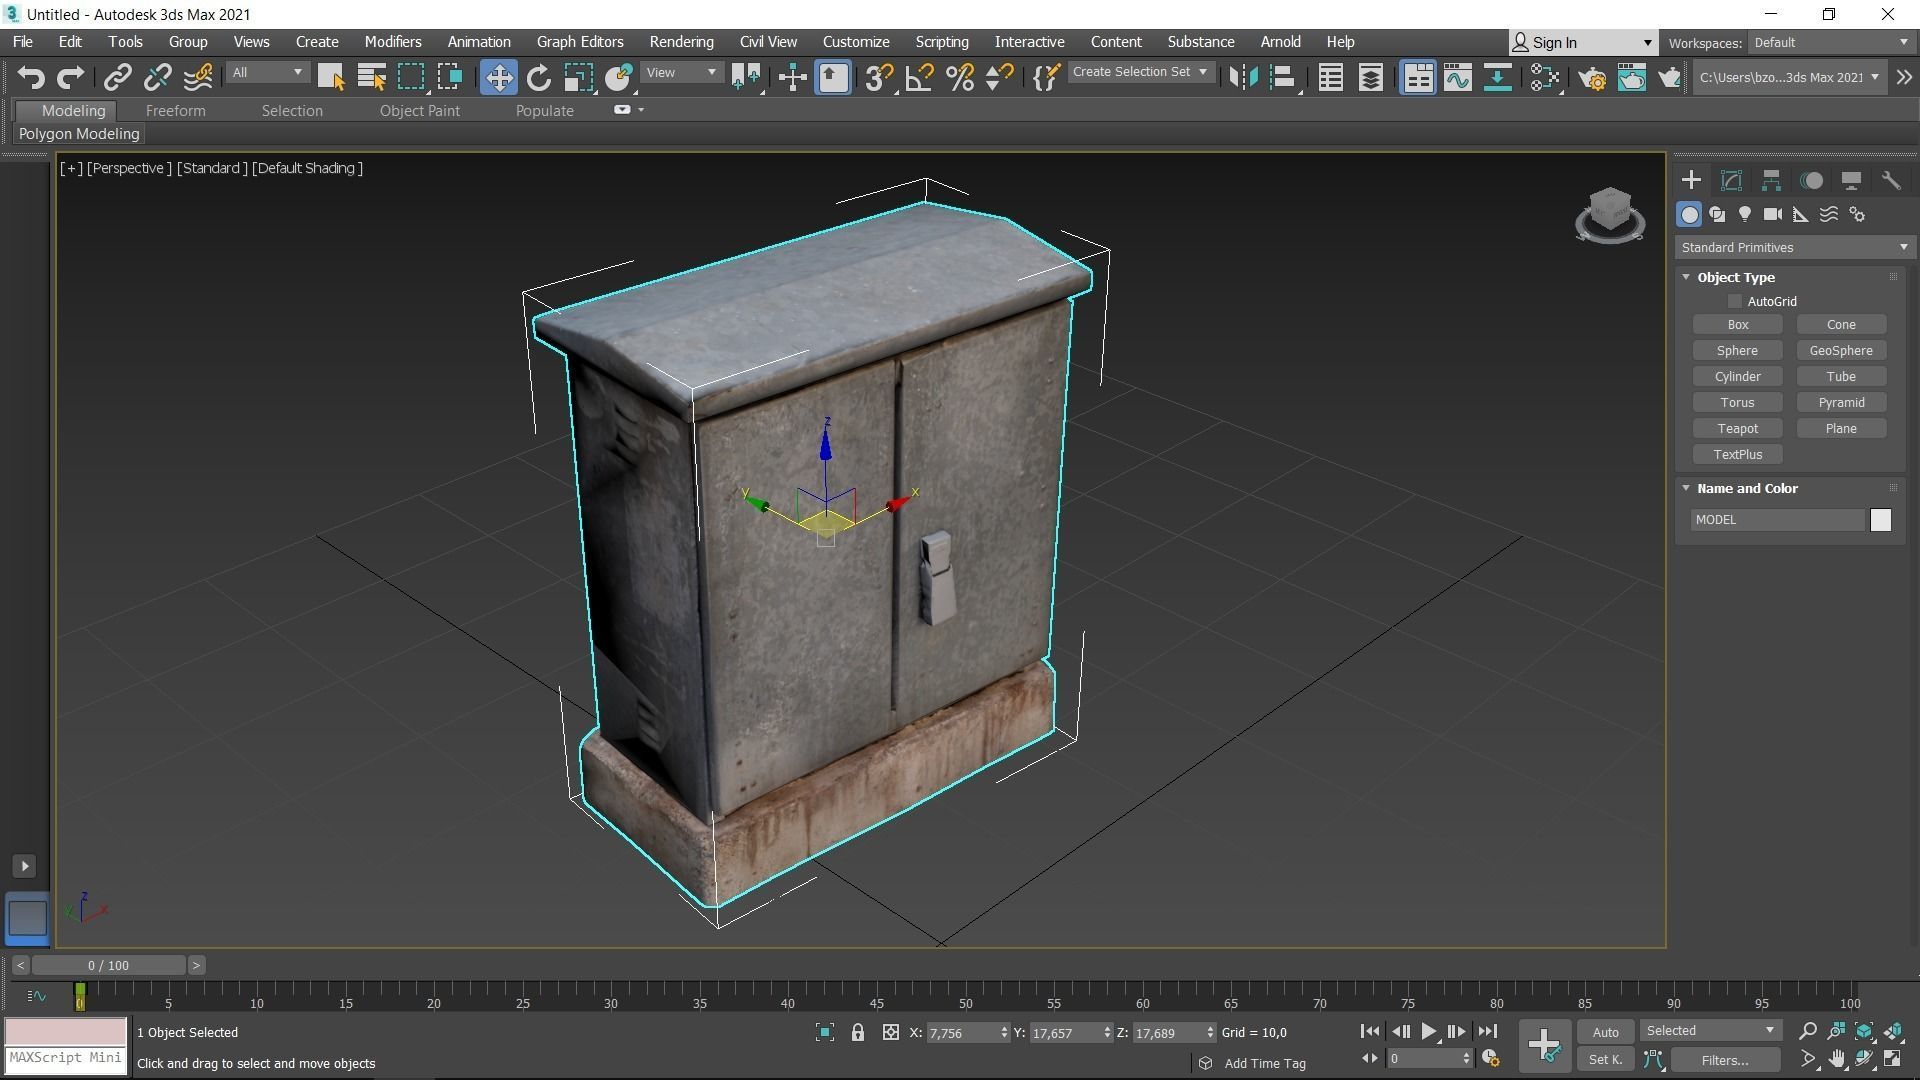
Task: Open Select by Name list
Action: tap(371, 77)
